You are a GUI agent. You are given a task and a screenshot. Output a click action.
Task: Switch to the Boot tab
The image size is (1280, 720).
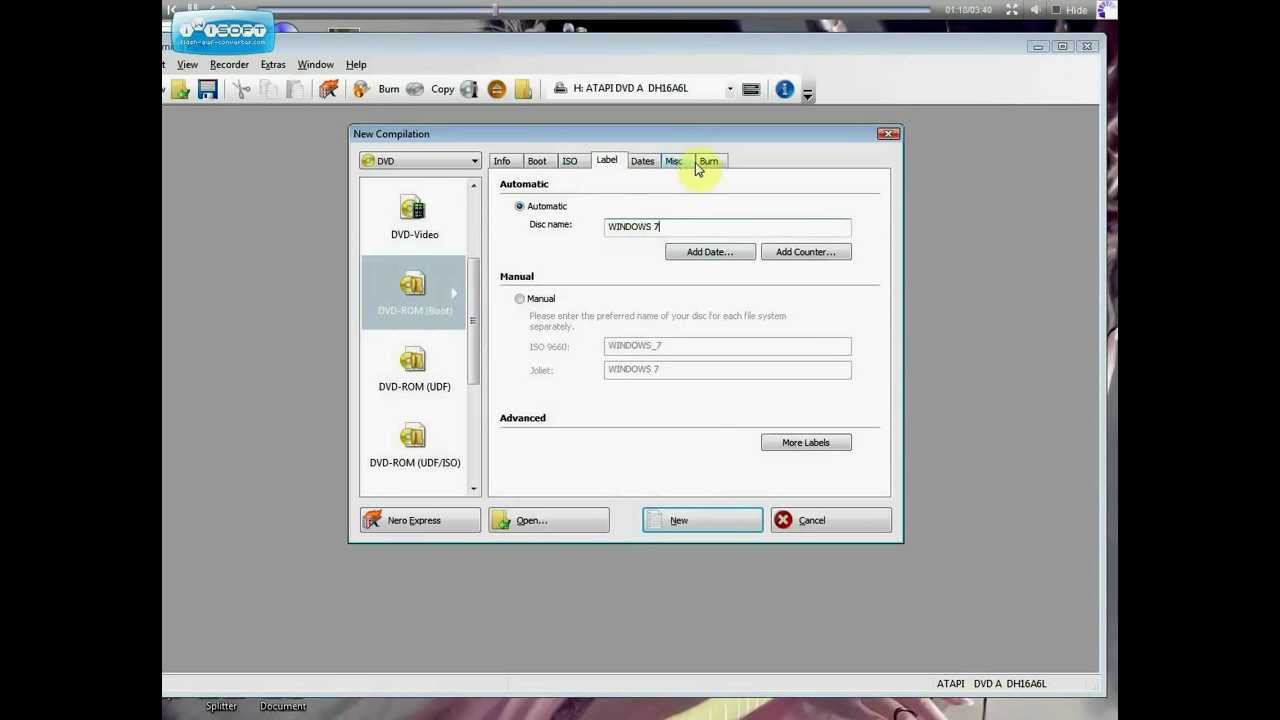click(x=537, y=161)
